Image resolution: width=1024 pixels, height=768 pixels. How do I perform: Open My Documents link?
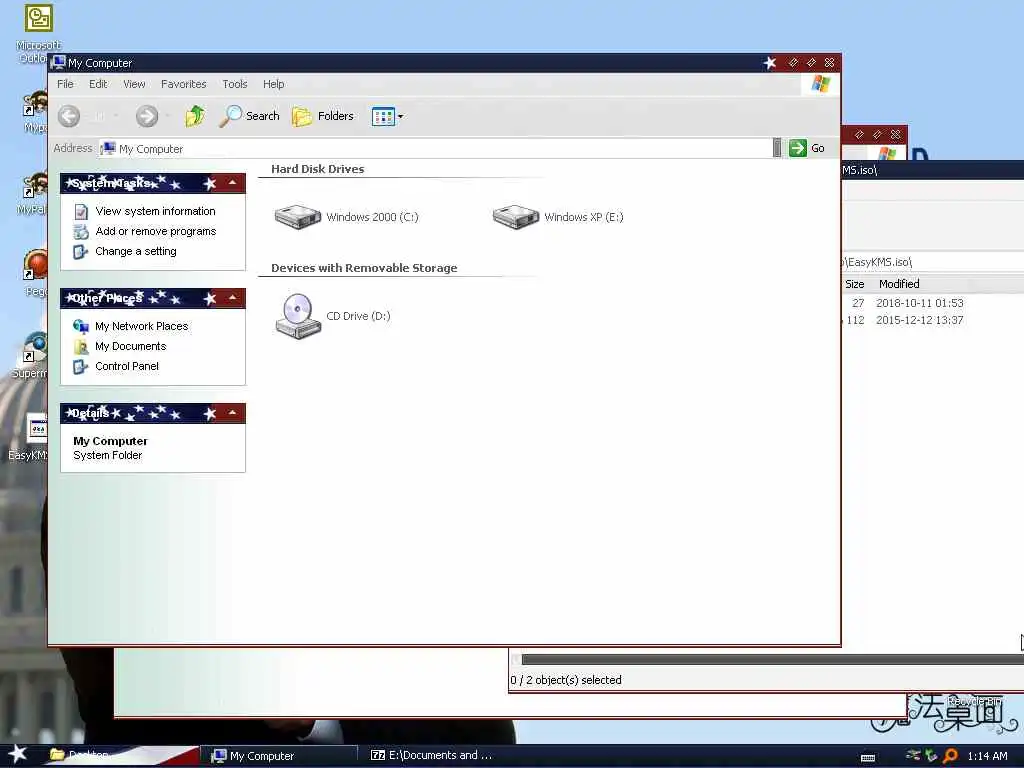coord(131,346)
